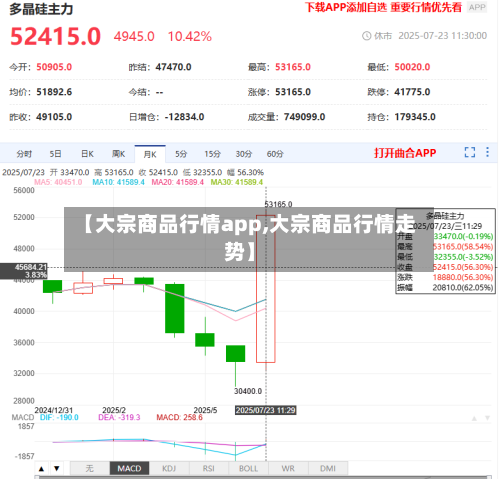Click the DIF: -190.0 label

tap(59, 417)
